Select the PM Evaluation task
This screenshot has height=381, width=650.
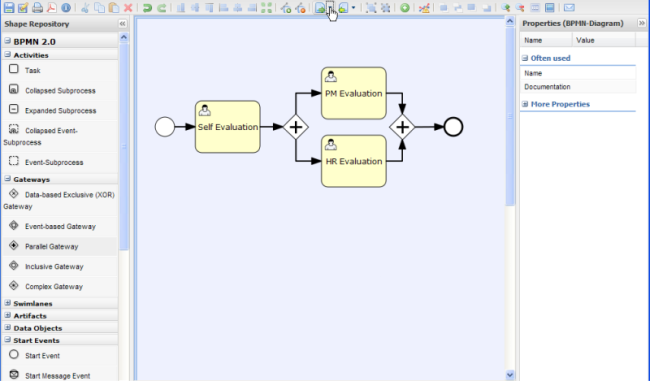click(354, 93)
